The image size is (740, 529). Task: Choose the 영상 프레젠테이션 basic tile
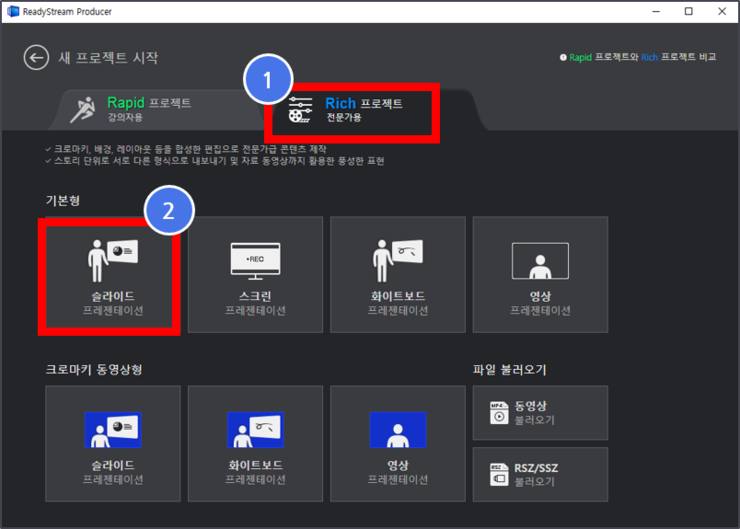coord(540,275)
